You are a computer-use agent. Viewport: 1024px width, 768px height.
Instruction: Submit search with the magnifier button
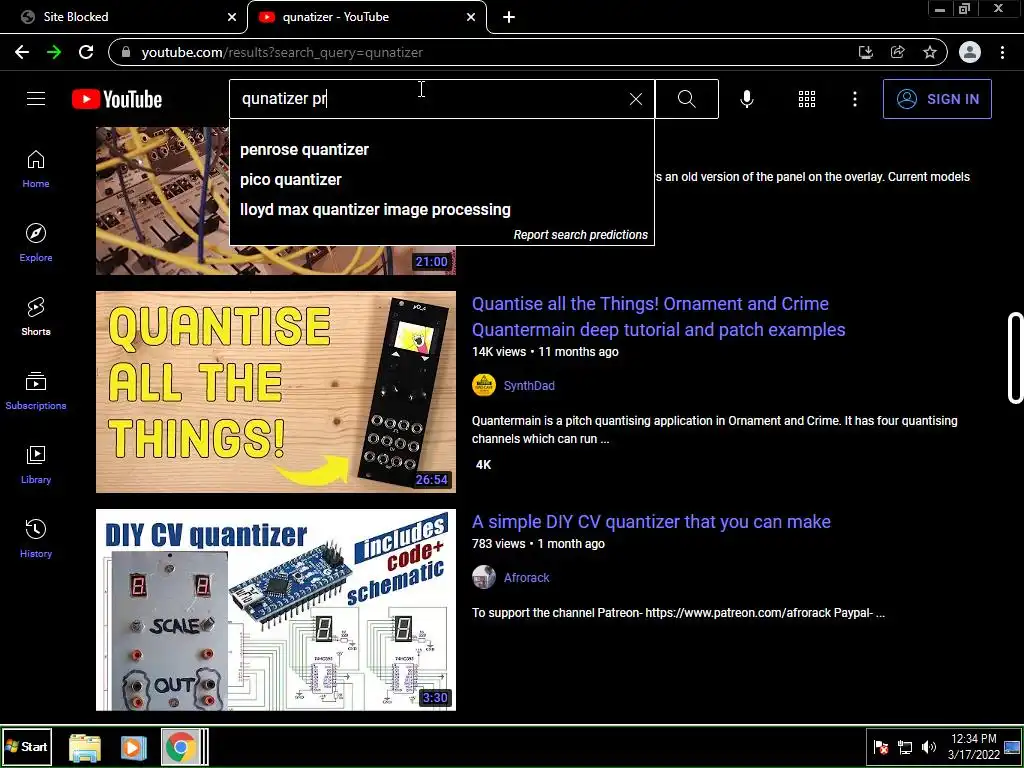686,99
